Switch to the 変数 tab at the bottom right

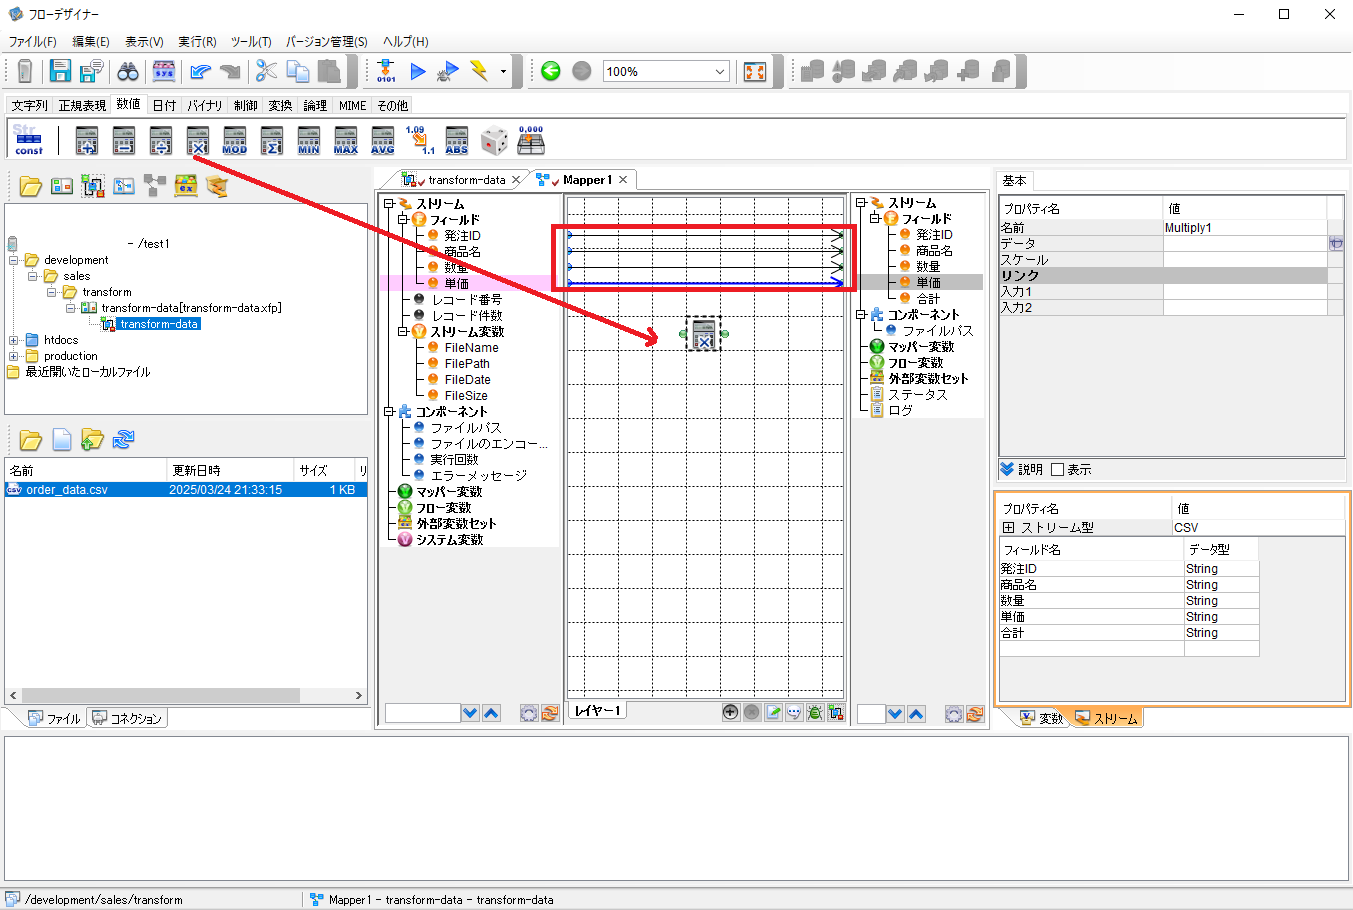click(1042, 718)
